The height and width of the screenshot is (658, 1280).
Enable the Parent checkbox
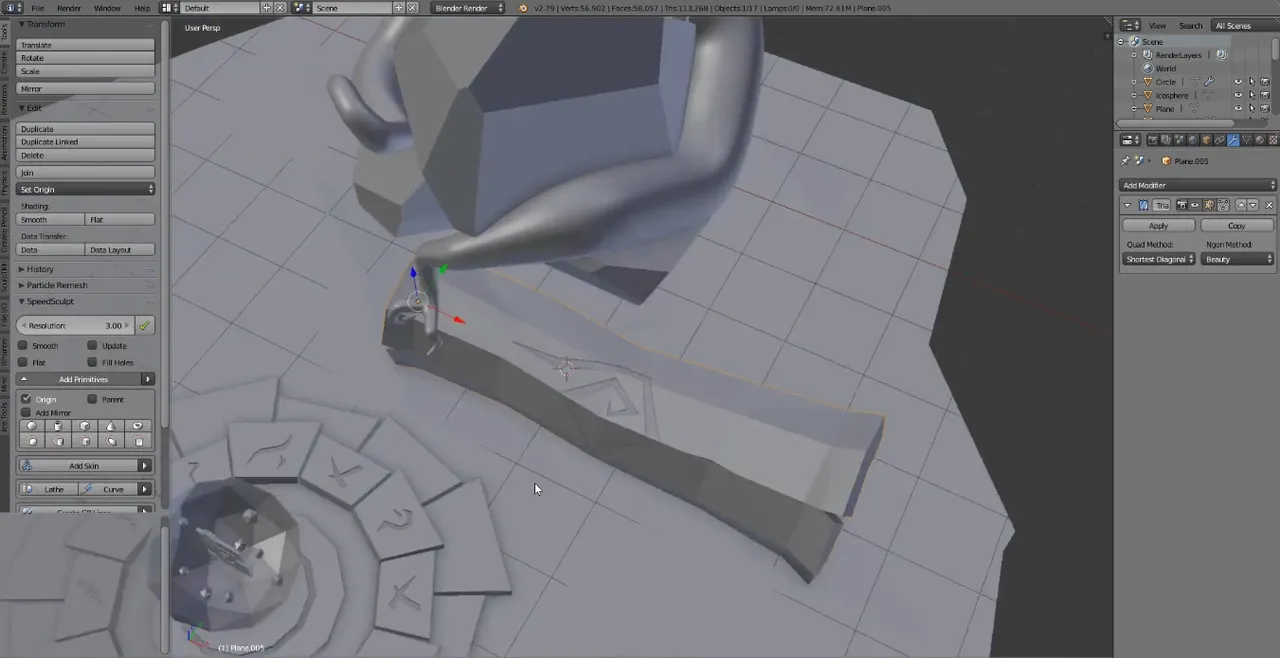click(x=93, y=399)
